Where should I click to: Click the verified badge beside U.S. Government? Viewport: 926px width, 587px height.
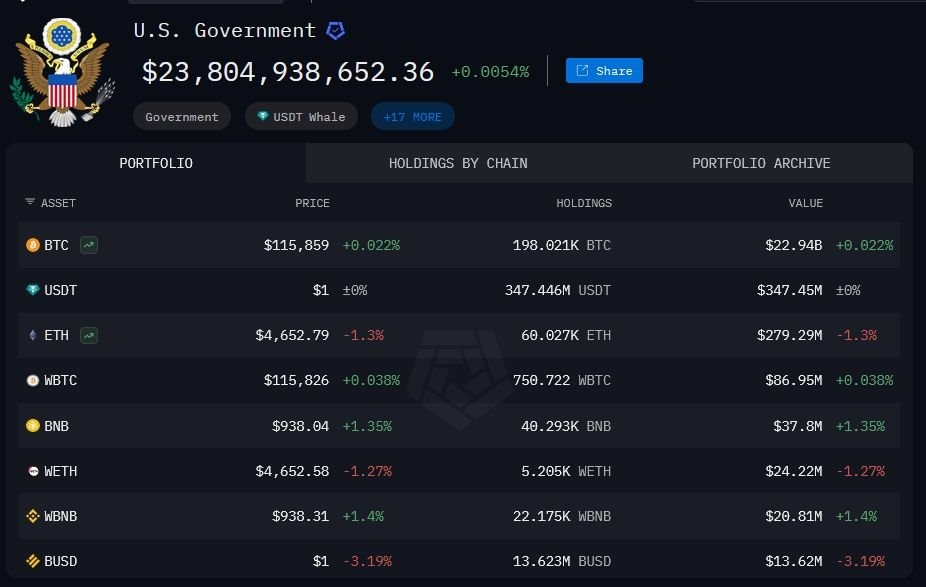(335, 31)
